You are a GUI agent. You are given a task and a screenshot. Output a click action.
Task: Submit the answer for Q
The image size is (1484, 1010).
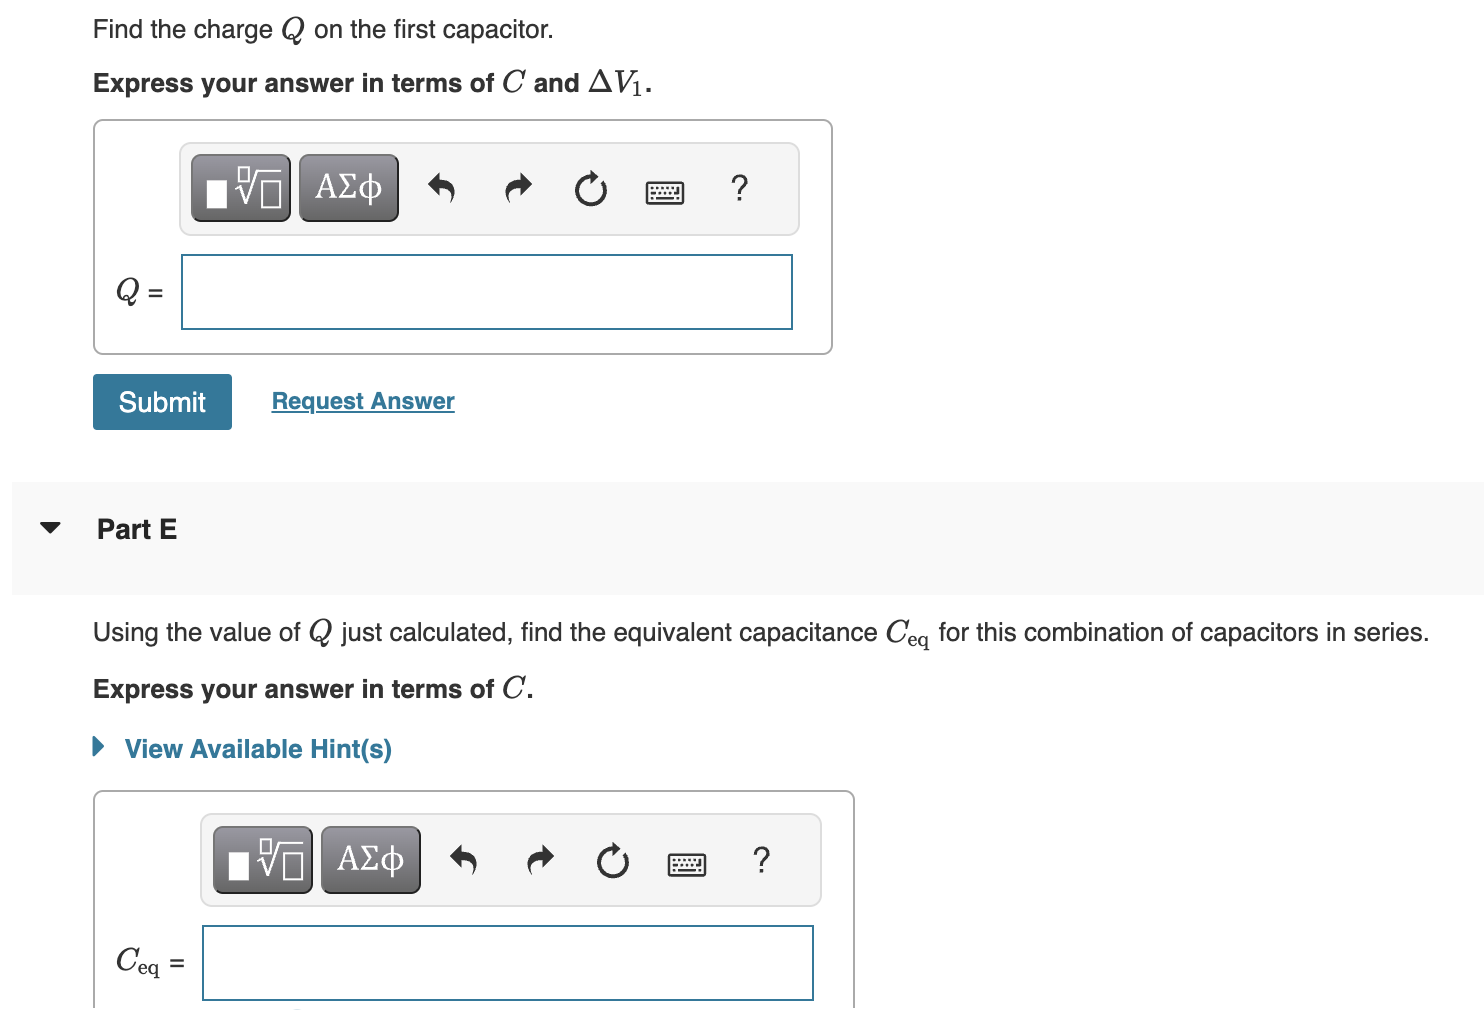pos(161,401)
